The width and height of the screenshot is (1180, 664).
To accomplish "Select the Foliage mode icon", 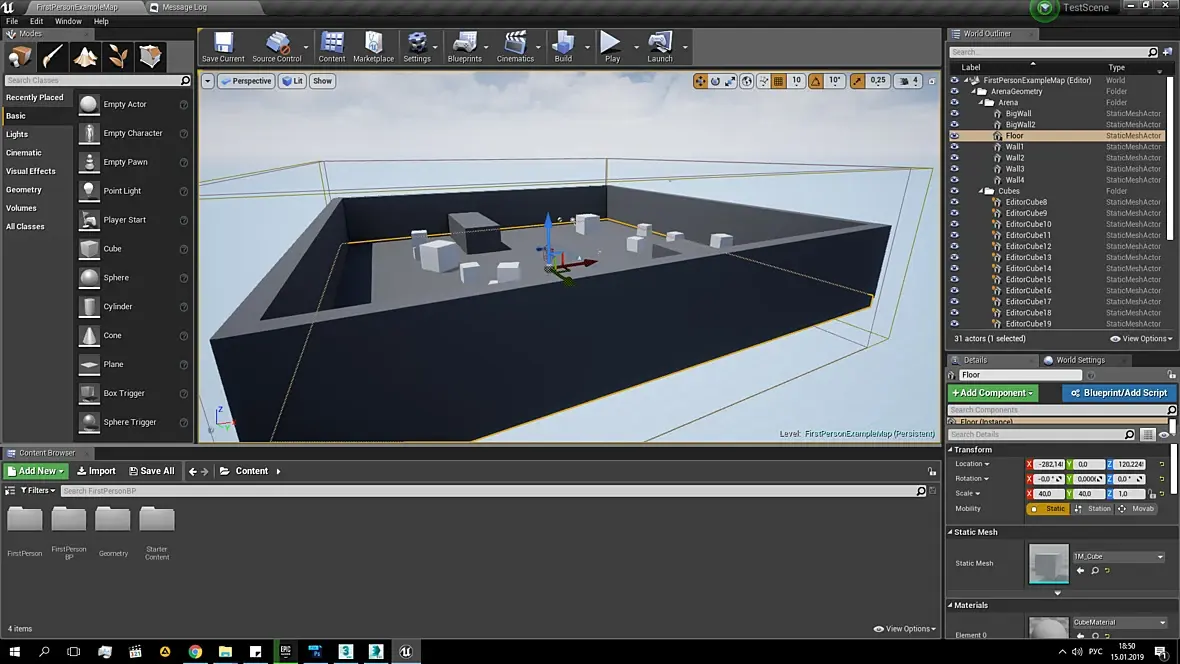I will coord(118,56).
